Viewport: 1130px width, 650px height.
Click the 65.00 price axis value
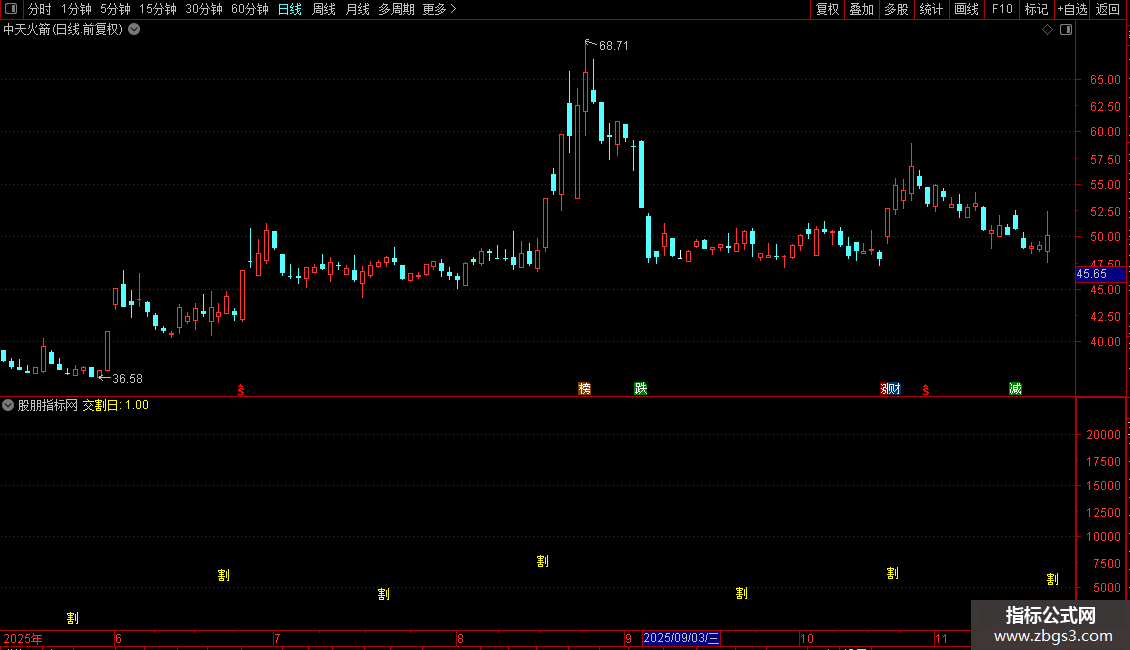click(1105, 80)
